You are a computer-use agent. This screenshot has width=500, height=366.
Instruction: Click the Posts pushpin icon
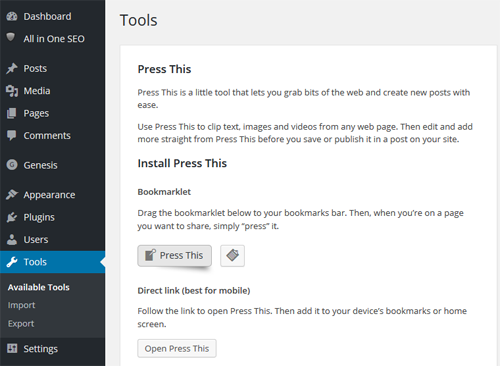(12, 68)
